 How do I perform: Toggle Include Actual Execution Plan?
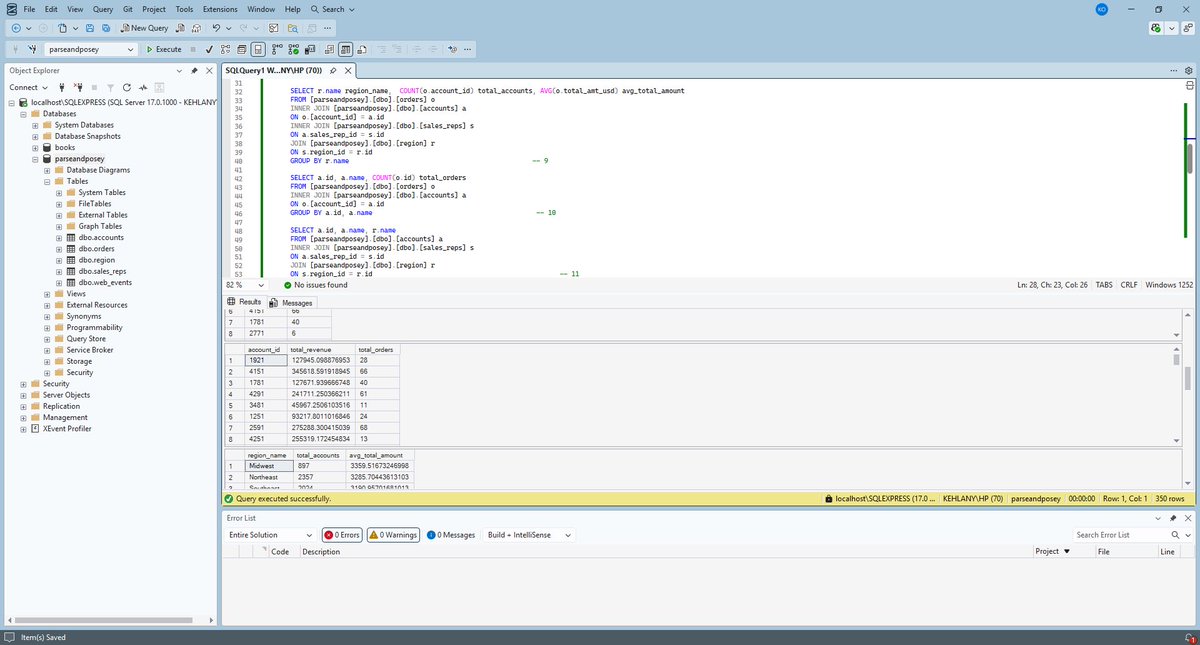pyautogui.click(x=277, y=49)
